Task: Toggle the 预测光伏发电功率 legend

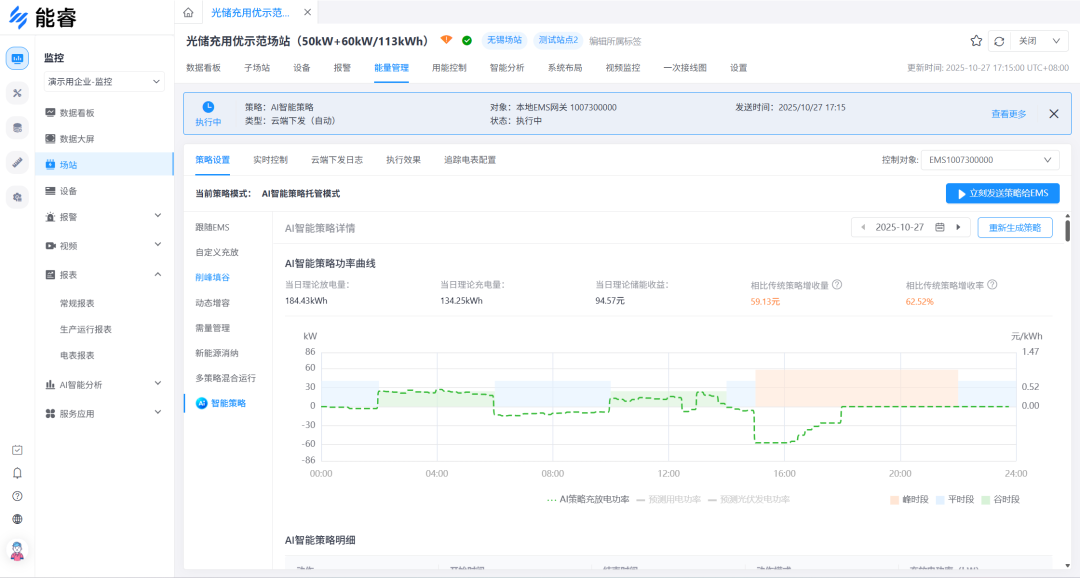Action: tap(756, 500)
